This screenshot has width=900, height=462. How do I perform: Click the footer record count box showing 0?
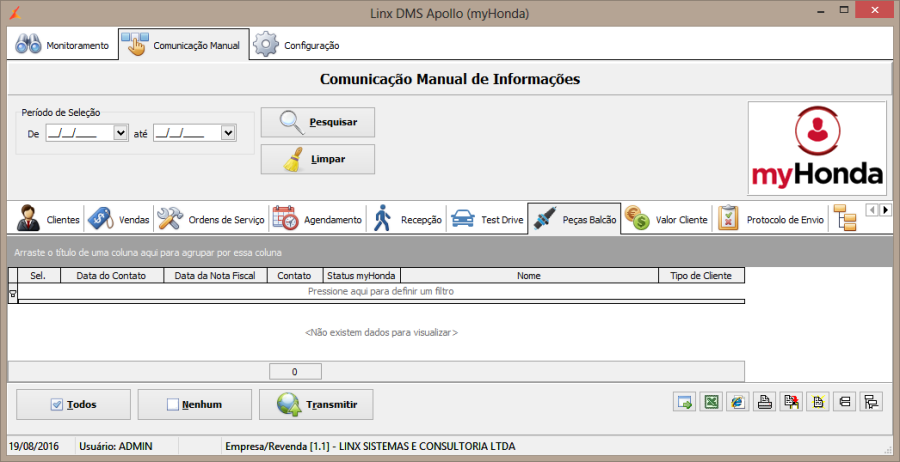click(x=295, y=371)
